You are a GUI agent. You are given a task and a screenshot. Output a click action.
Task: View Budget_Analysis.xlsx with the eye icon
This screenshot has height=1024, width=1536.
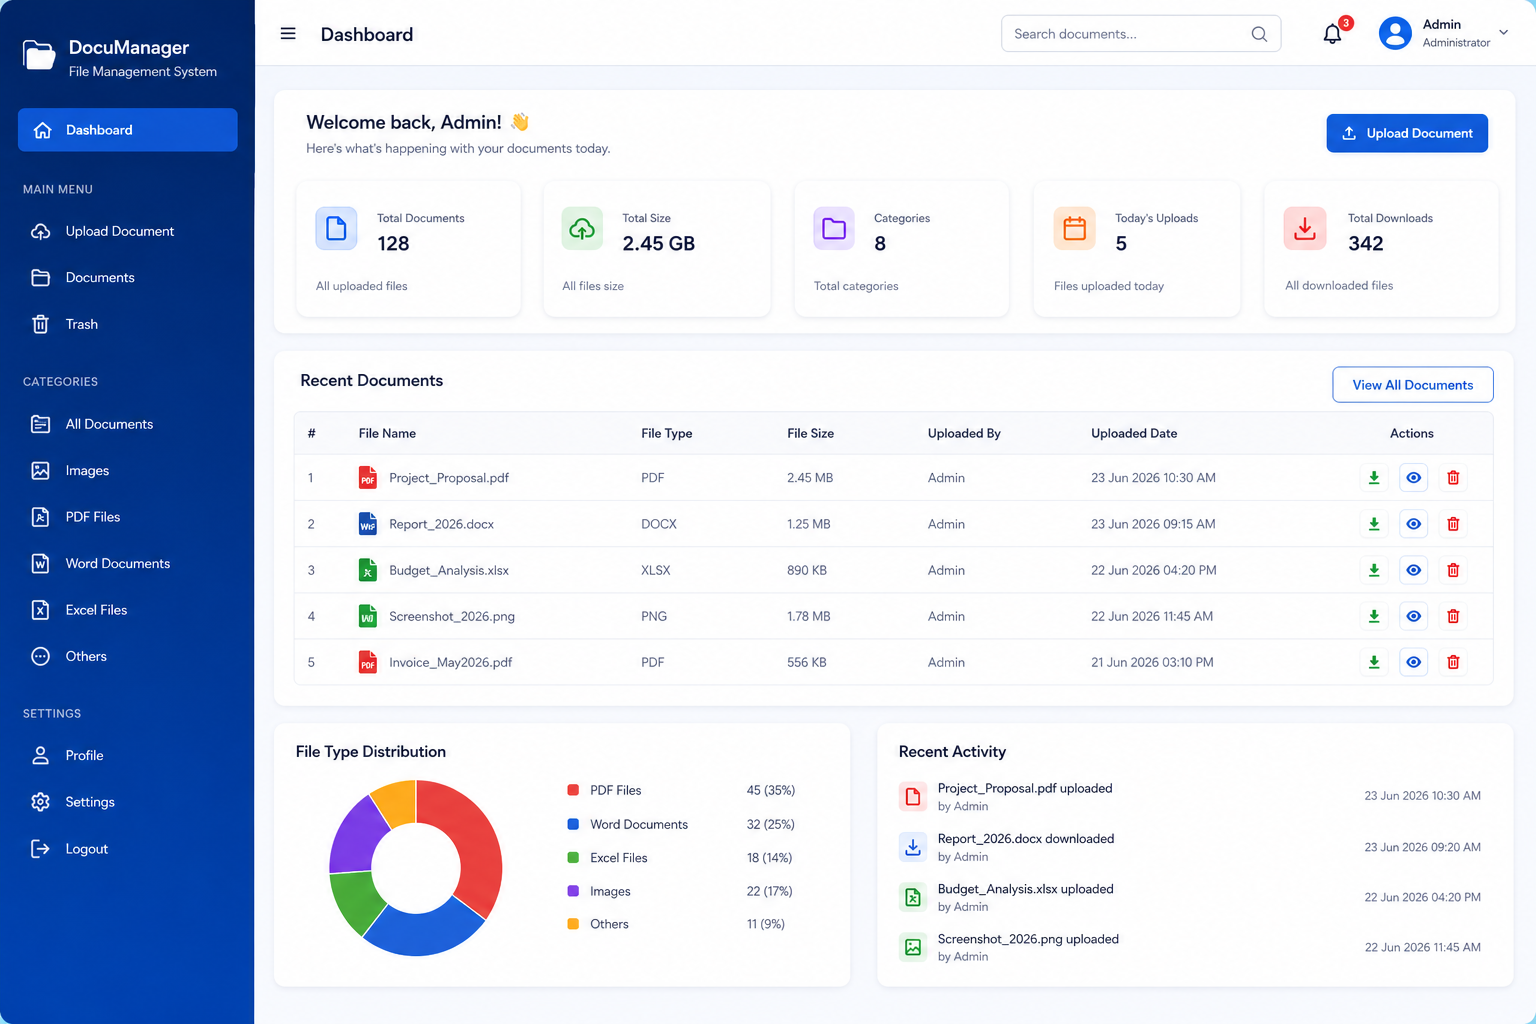click(x=1413, y=570)
